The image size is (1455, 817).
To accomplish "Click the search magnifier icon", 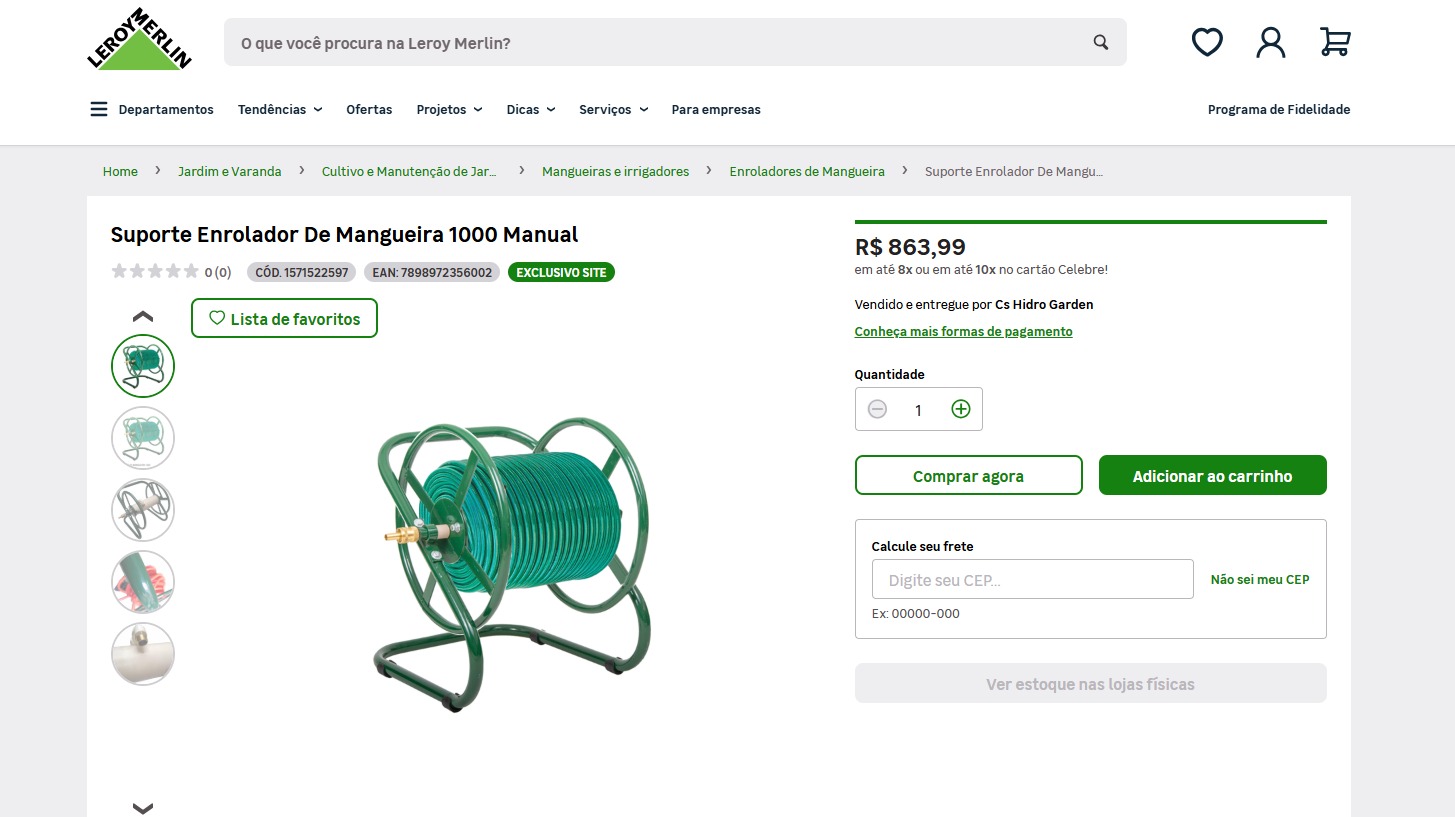I will 1101,42.
